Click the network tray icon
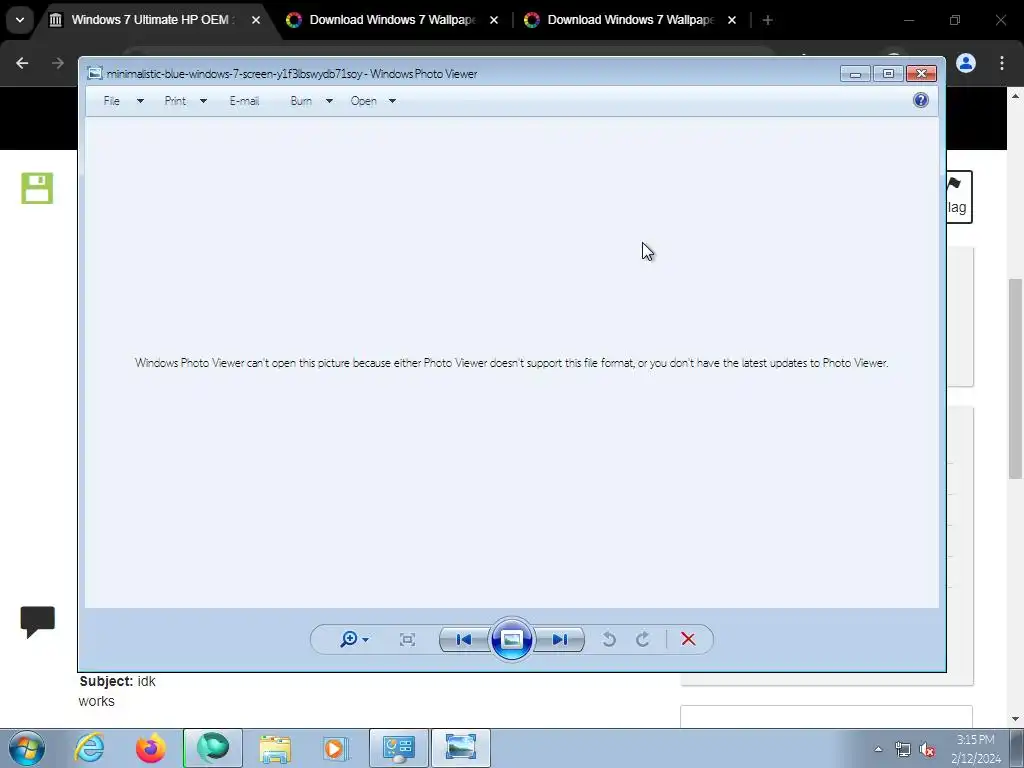Image resolution: width=1024 pixels, height=768 pixels. [903, 750]
